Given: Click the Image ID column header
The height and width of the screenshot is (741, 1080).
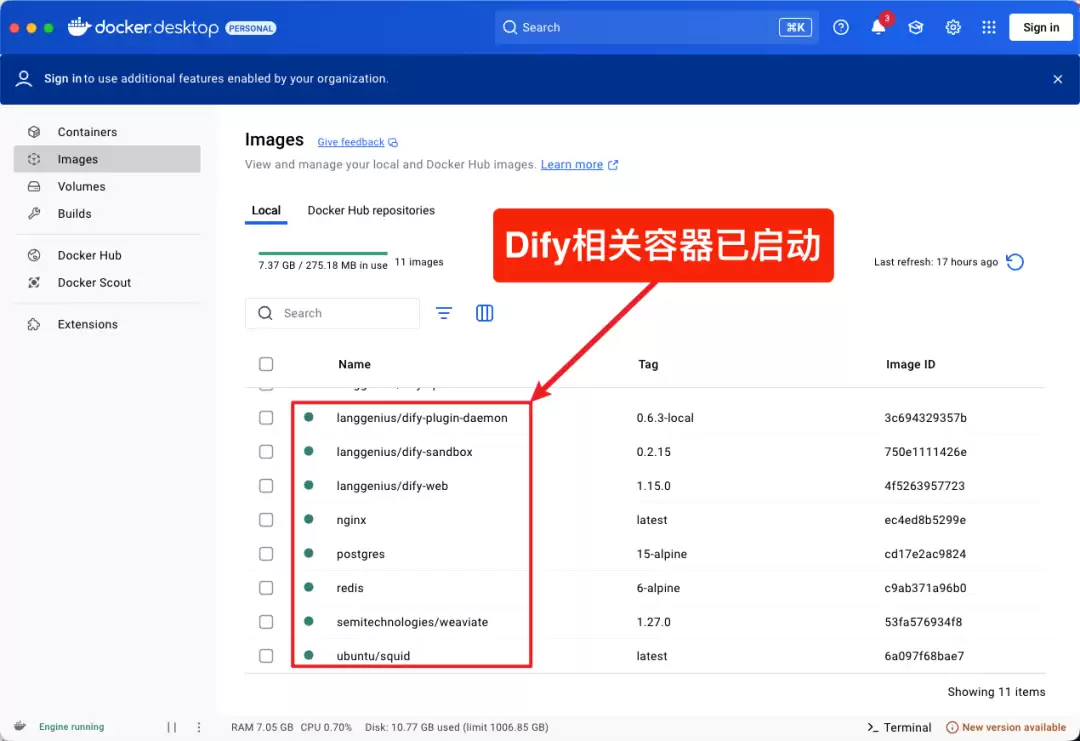Looking at the screenshot, I should pos(911,364).
